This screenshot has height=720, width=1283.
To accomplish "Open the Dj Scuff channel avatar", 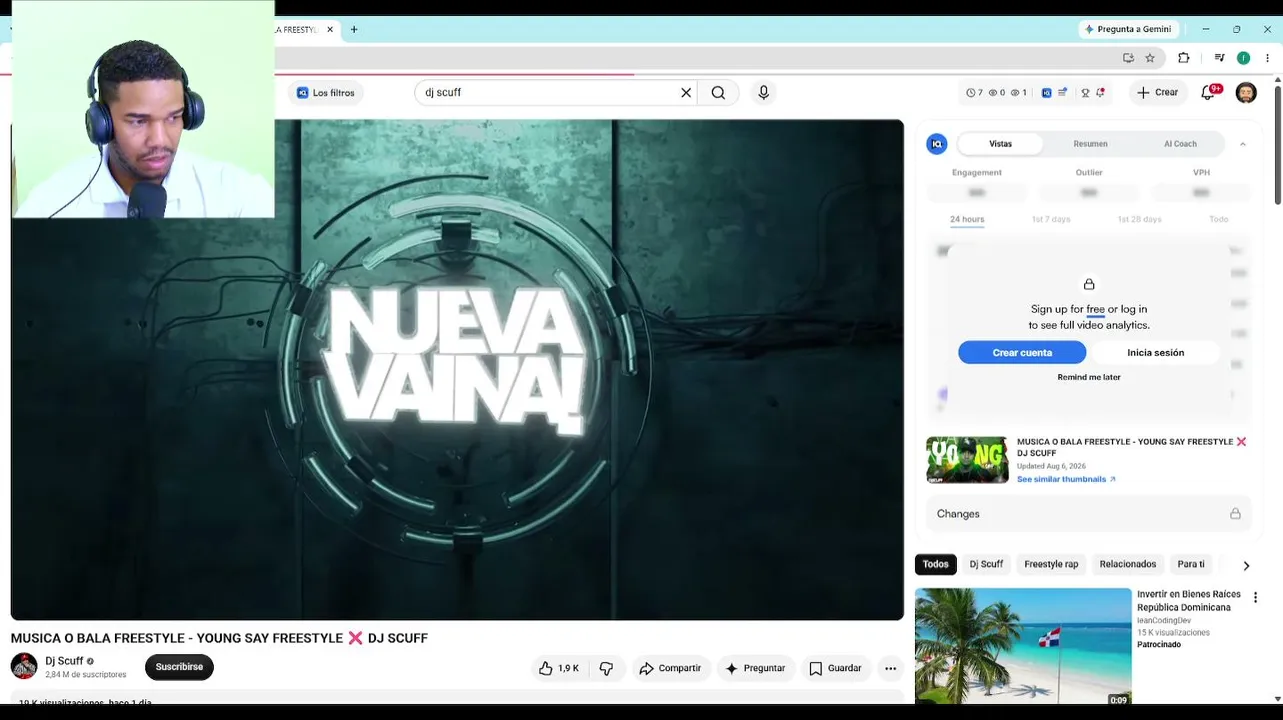I will click(24, 666).
